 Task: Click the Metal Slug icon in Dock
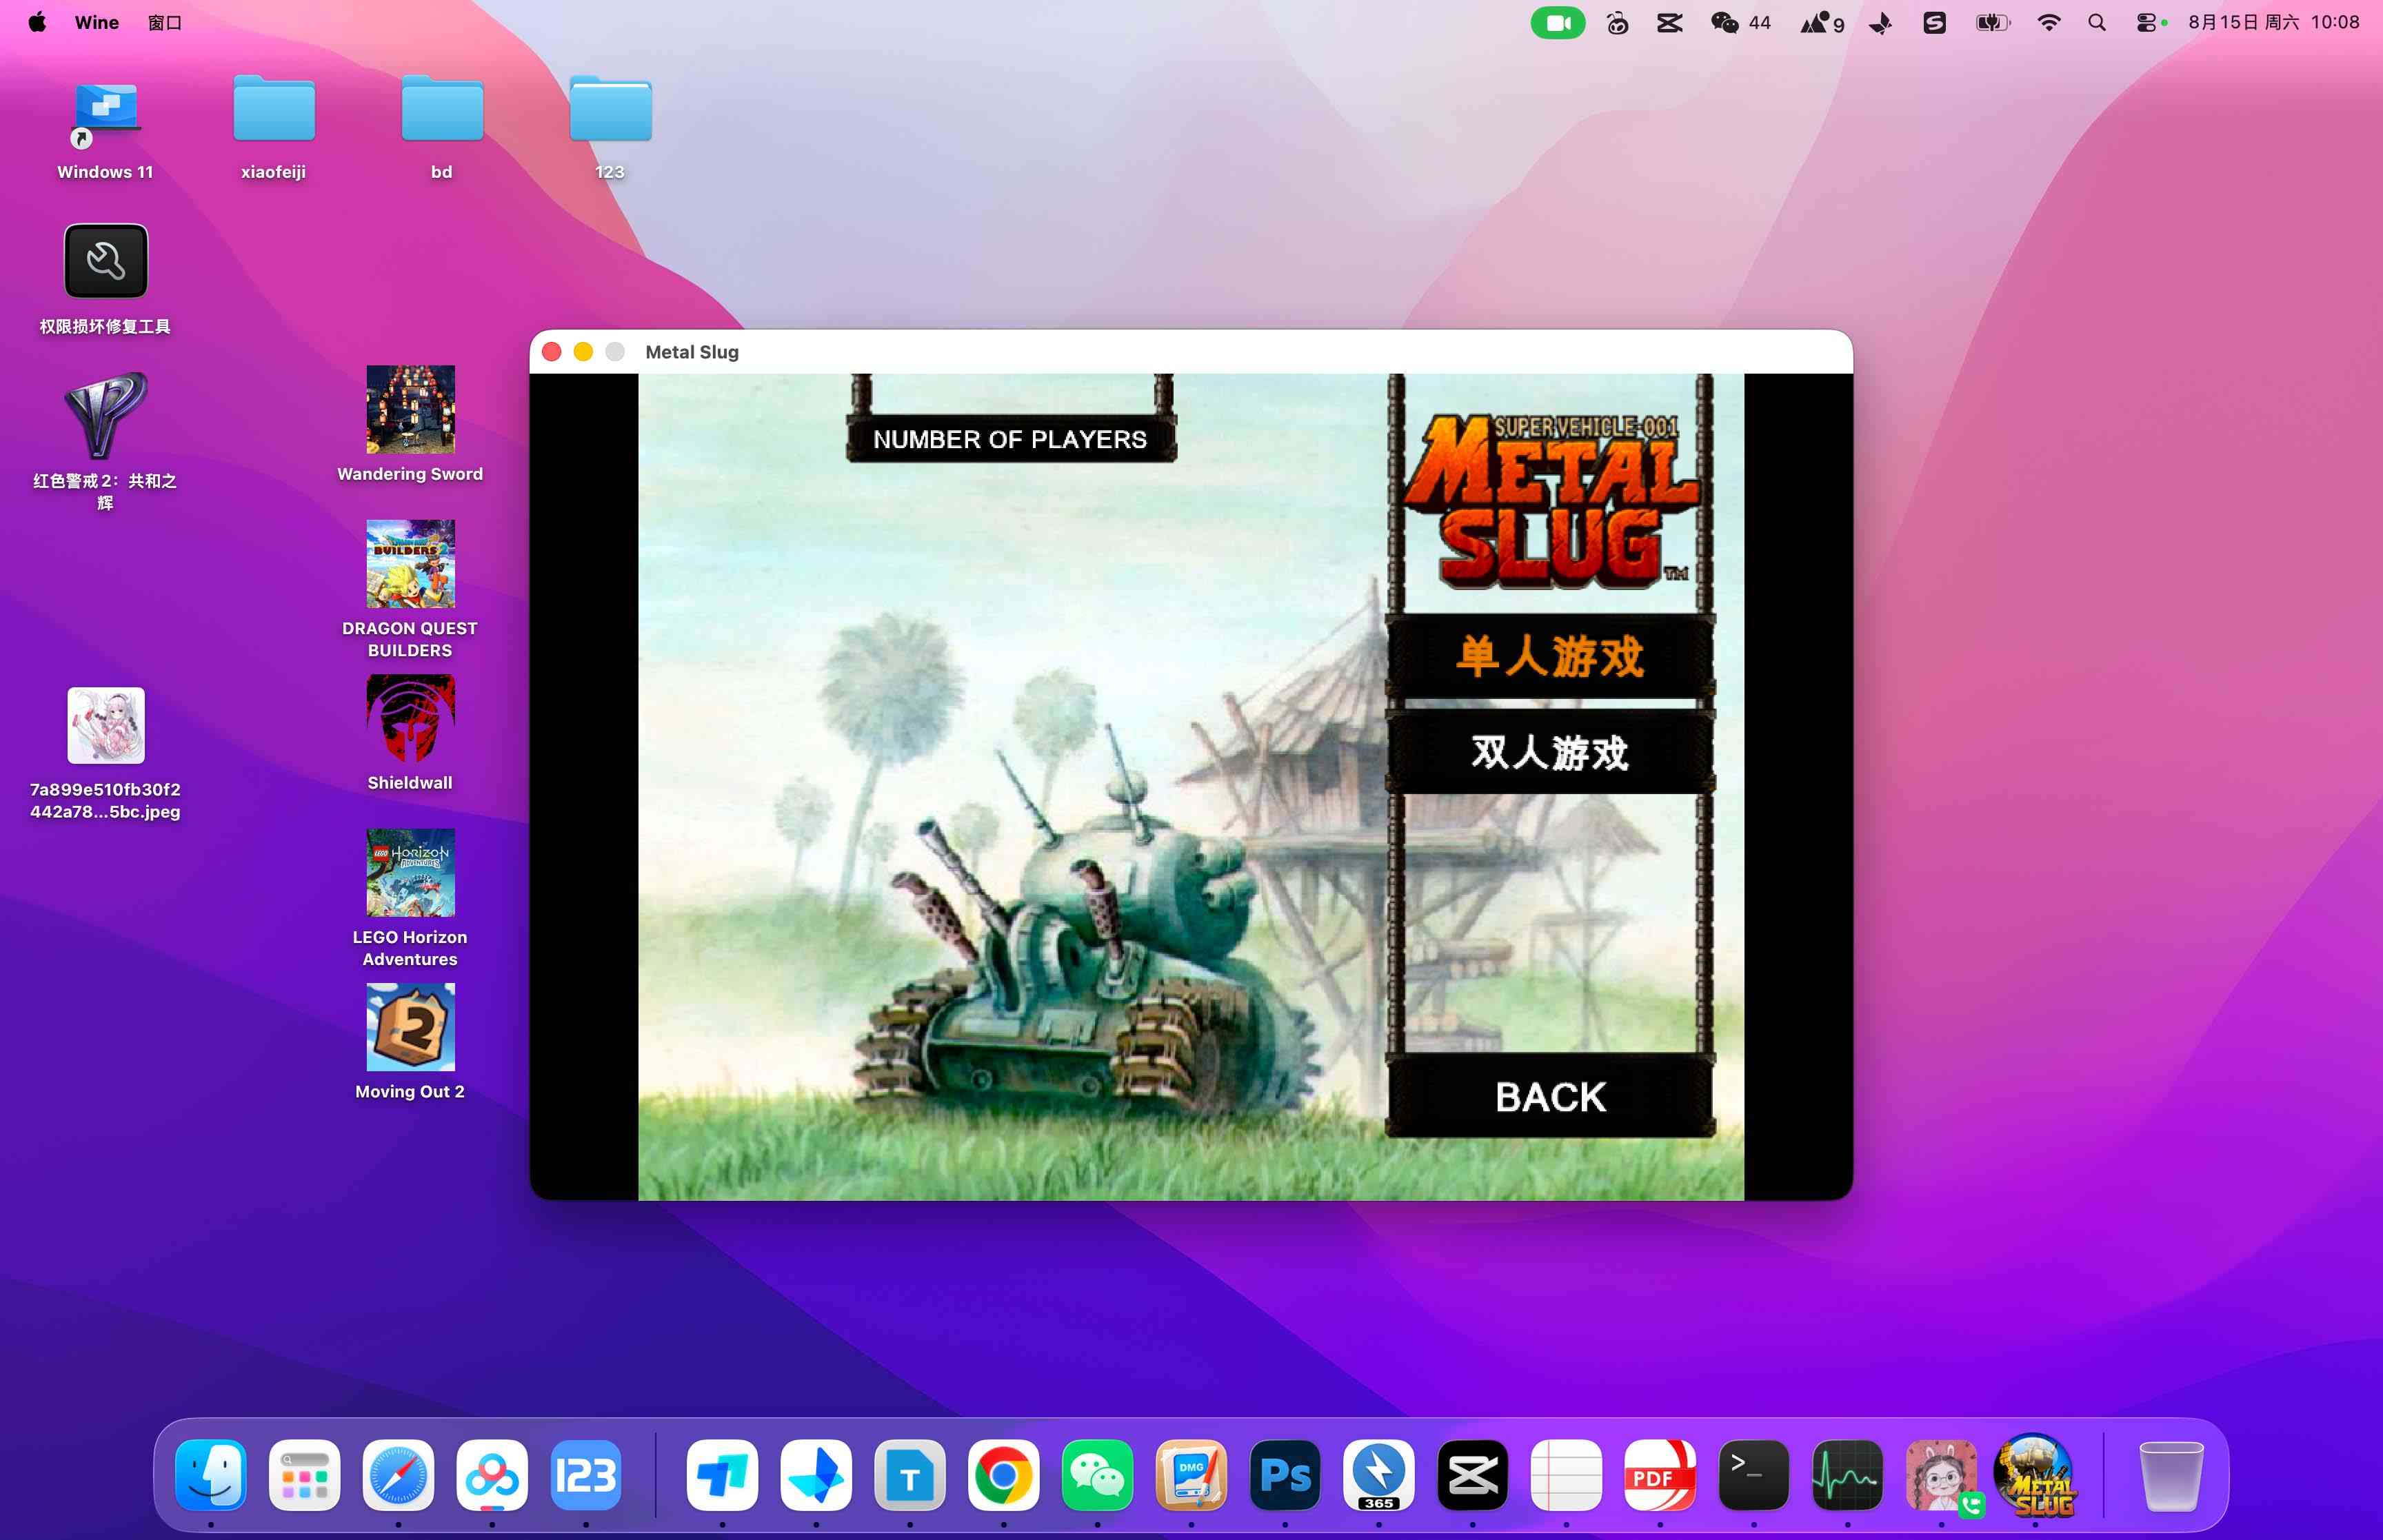click(2035, 1475)
